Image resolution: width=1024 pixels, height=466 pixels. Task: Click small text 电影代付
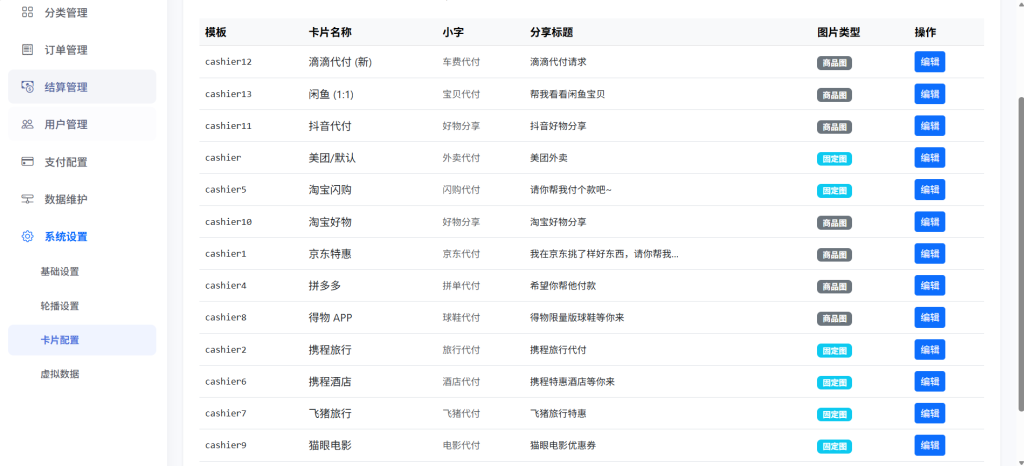(x=461, y=446)
